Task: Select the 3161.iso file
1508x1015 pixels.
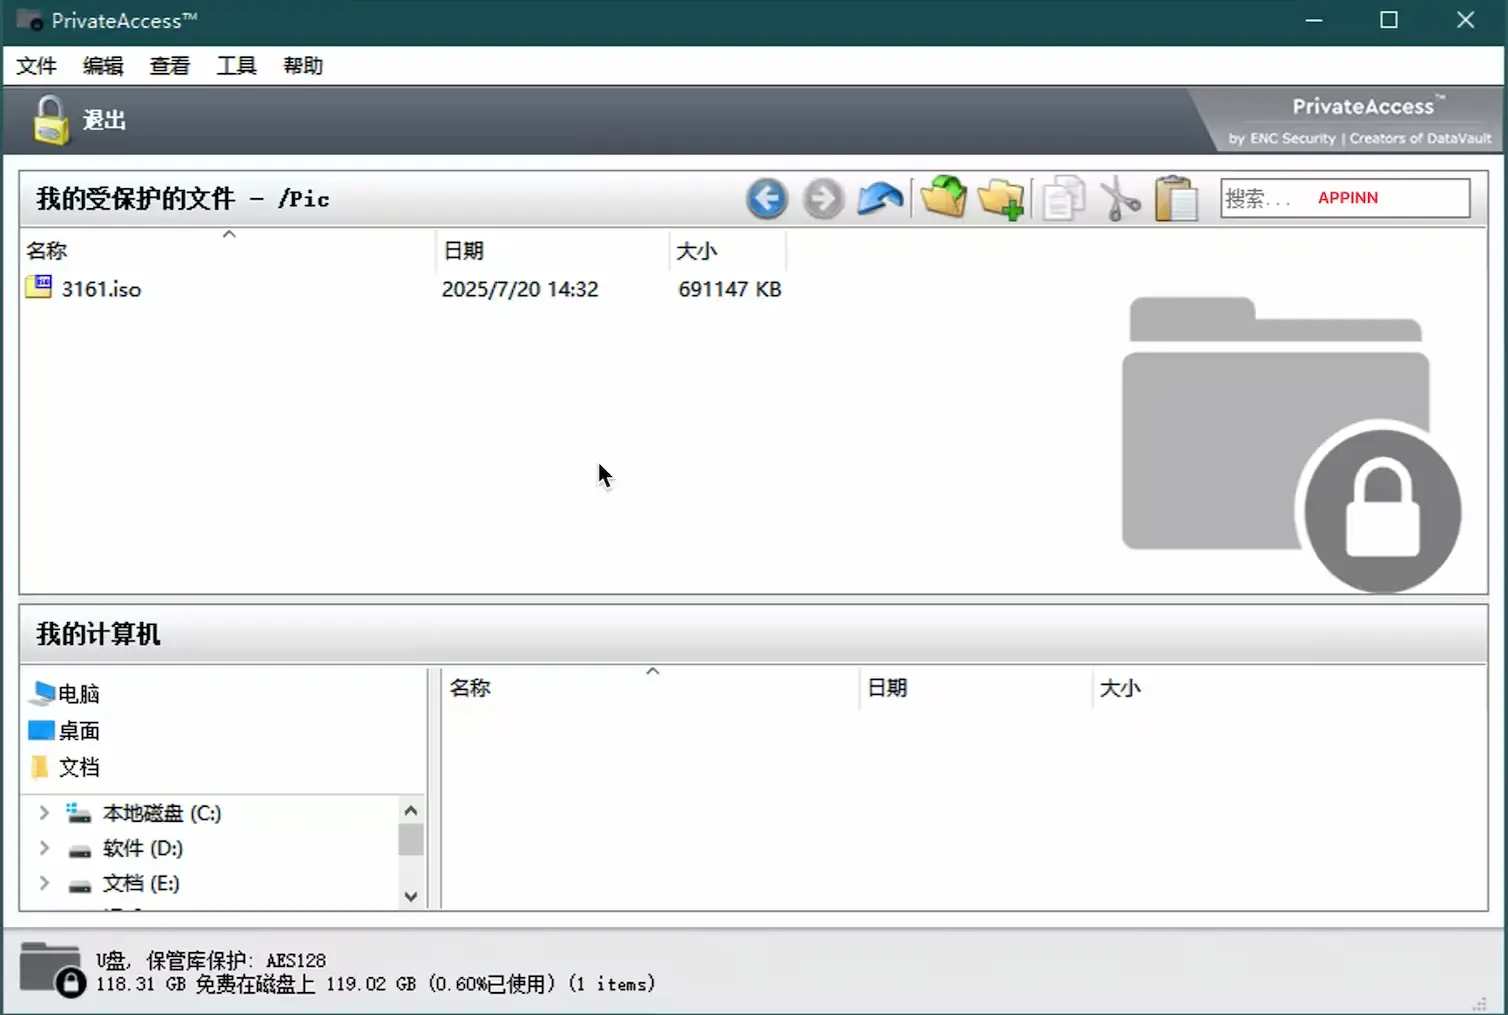Action: pos(101,289)
